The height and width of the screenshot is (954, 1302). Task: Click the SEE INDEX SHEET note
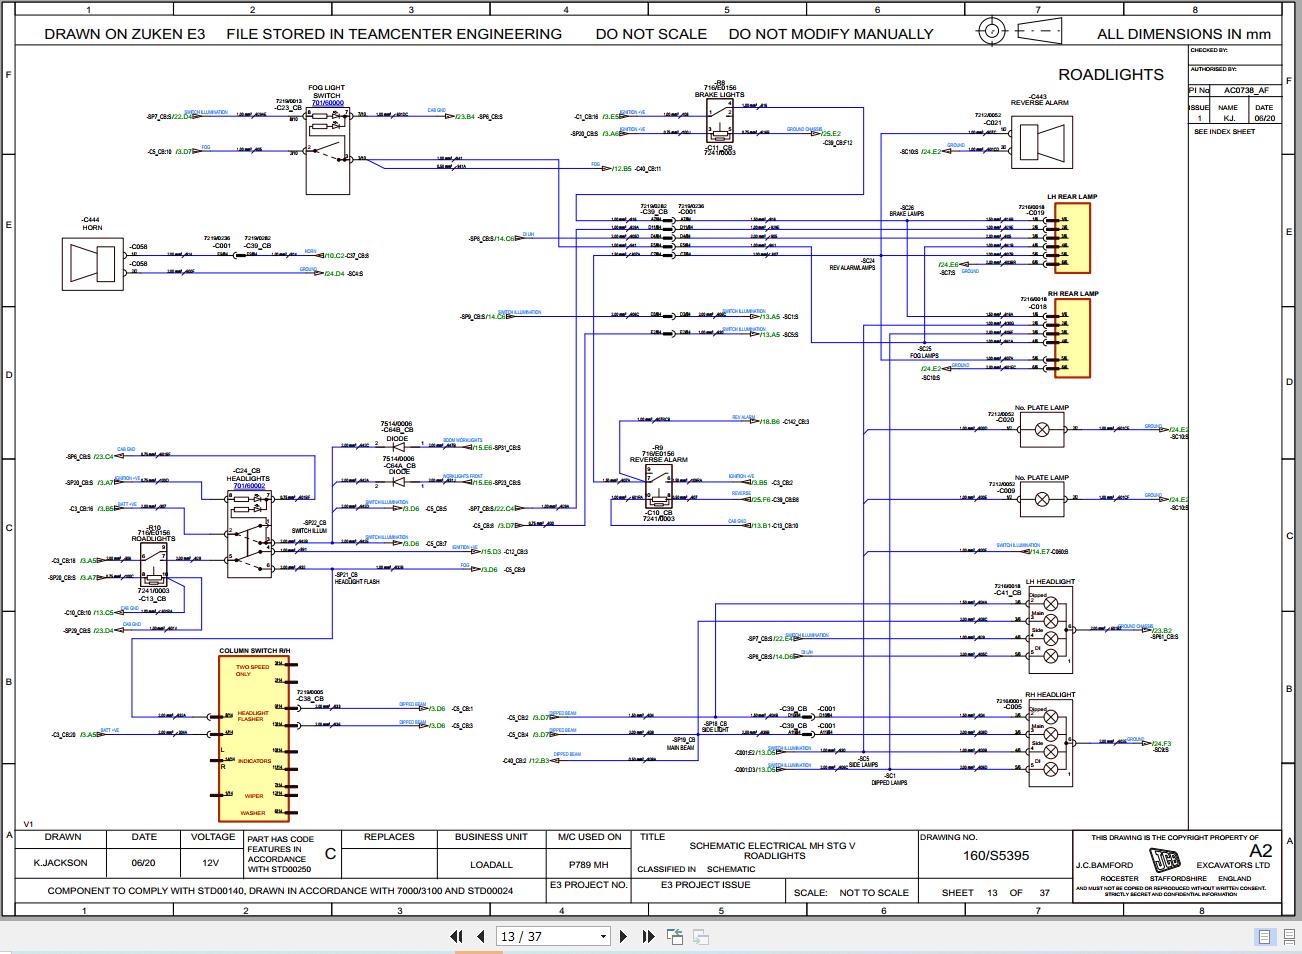pyautogui.click(x=1224, y=132)
